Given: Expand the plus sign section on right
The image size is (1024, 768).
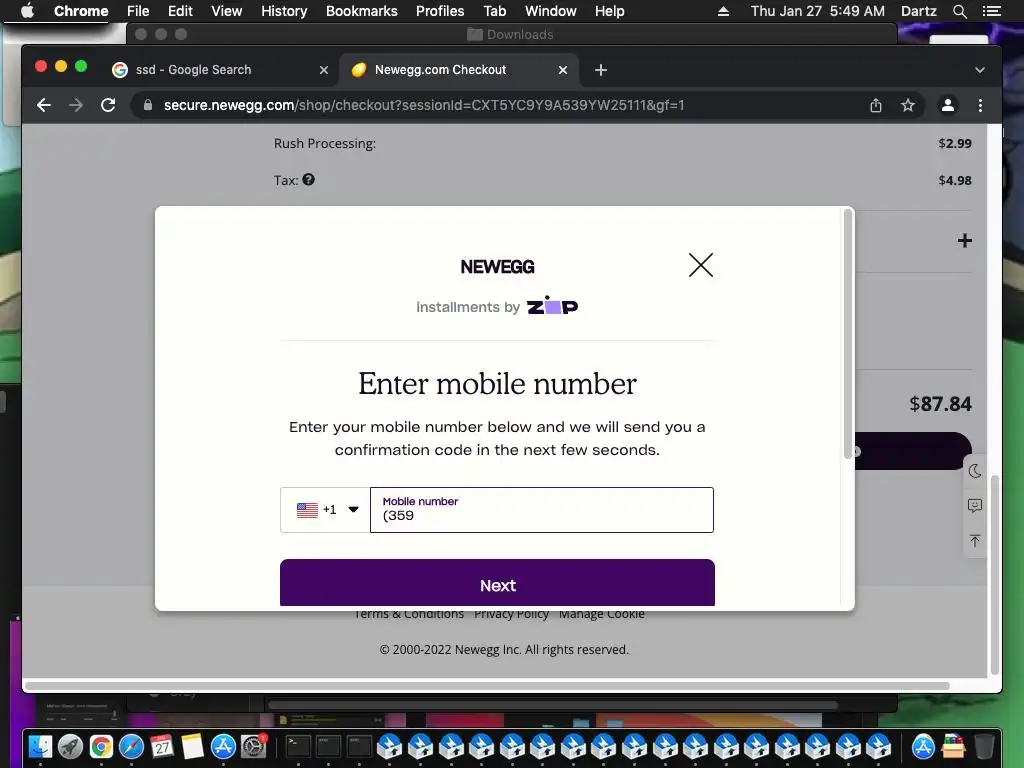Looking at the screenshot, I should click(965, 240).
